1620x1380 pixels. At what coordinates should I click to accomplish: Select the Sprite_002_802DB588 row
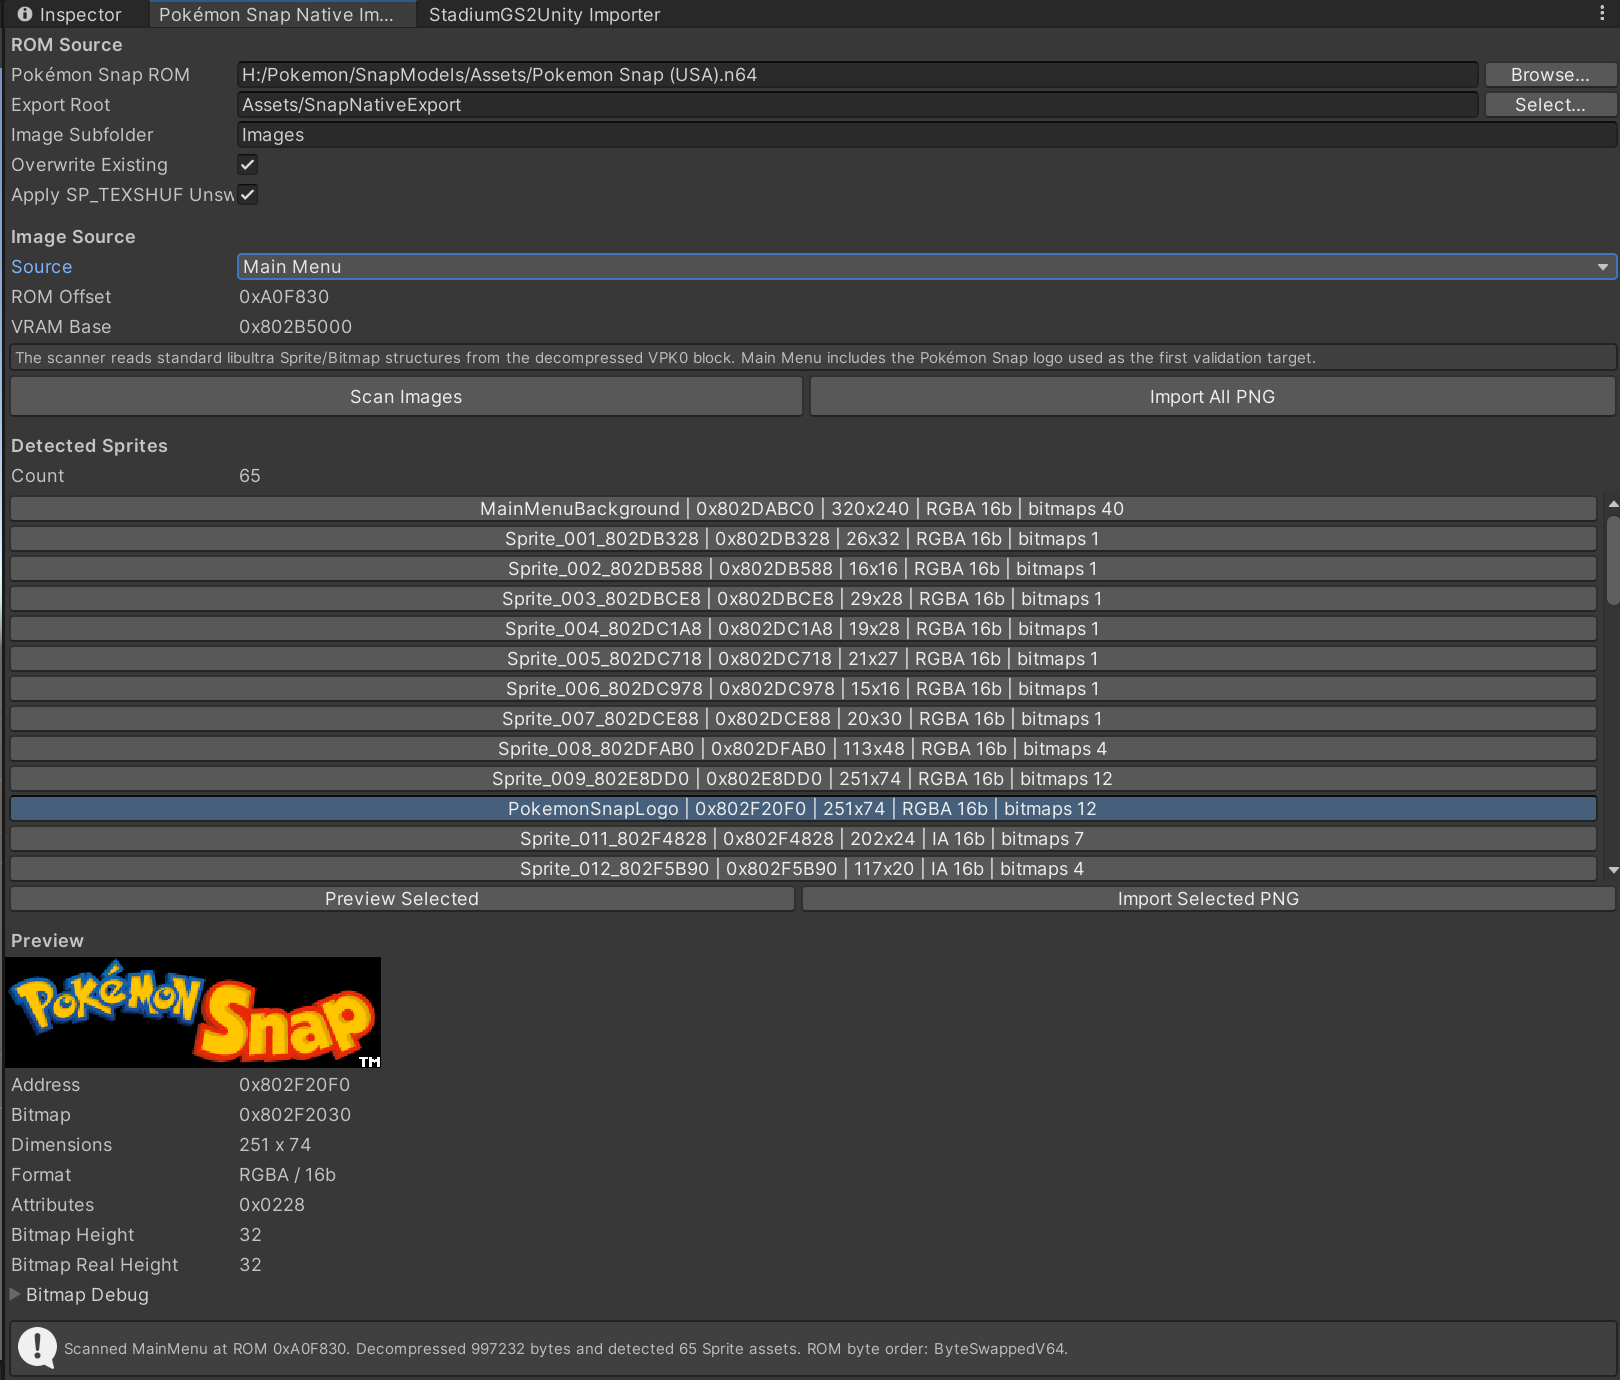coord(803,569)
